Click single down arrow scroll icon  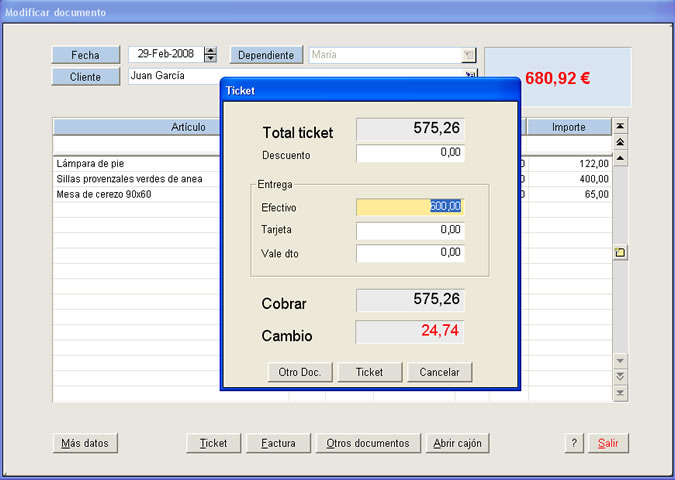[x=620, y=360]
